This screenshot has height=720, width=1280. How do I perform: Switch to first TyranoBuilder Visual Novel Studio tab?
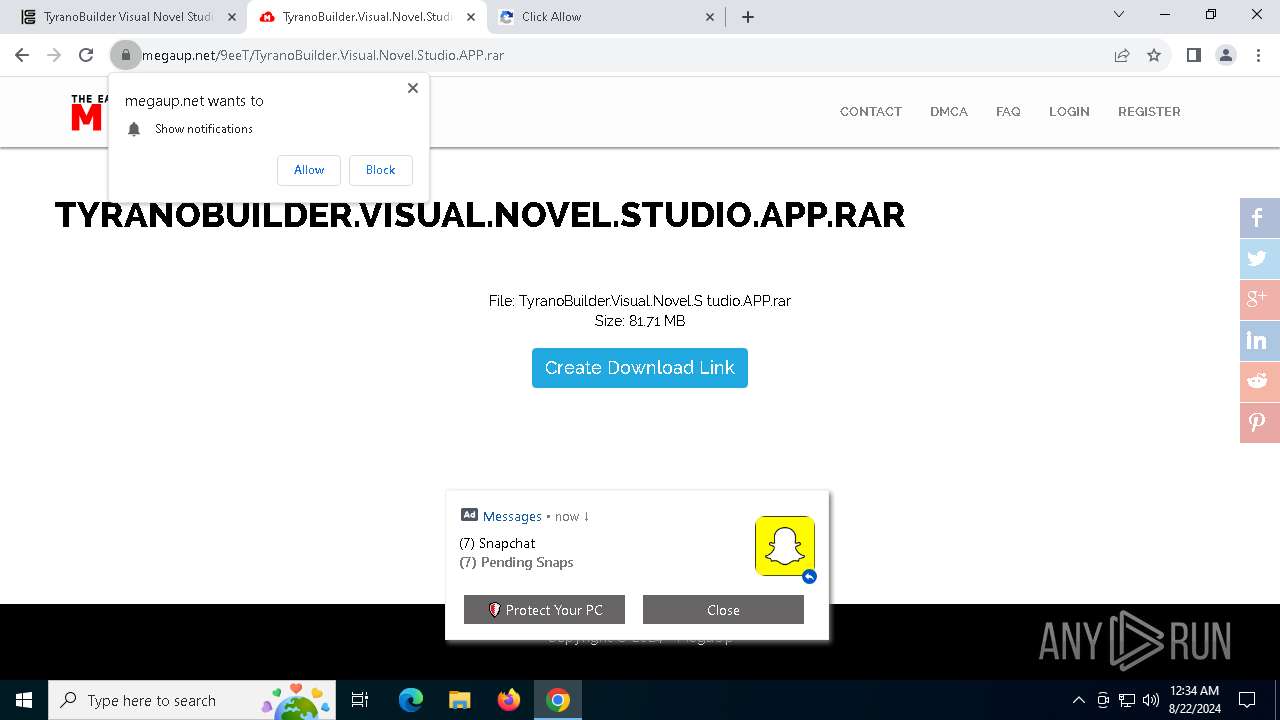click(128, 17)
